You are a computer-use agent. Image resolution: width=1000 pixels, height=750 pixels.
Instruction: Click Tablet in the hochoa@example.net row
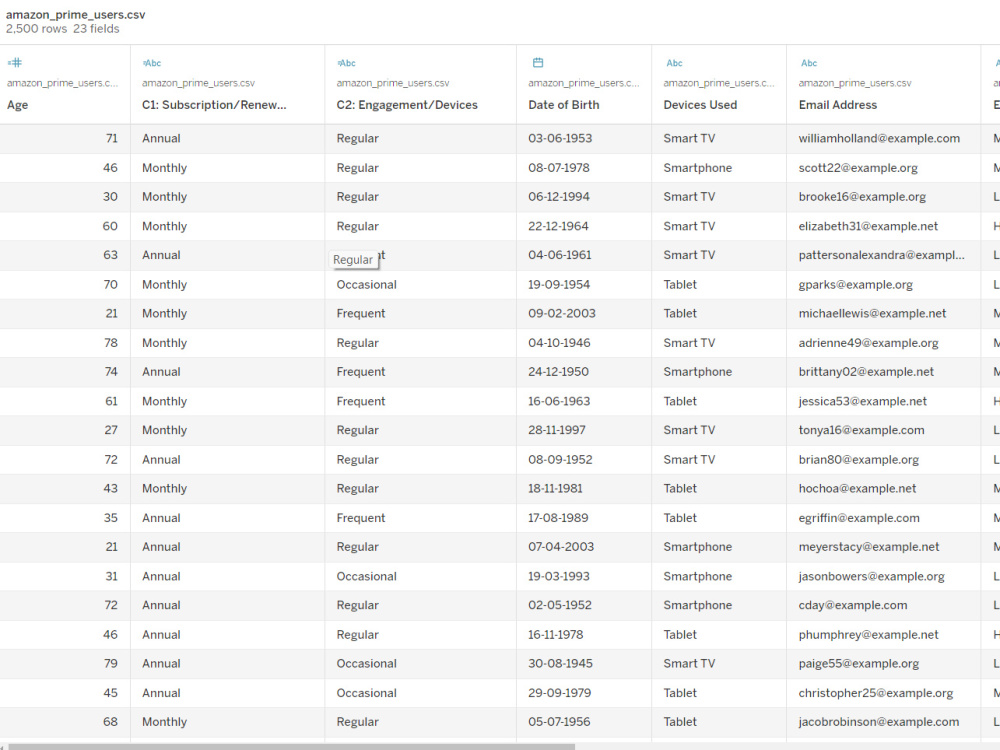point(680,489)
